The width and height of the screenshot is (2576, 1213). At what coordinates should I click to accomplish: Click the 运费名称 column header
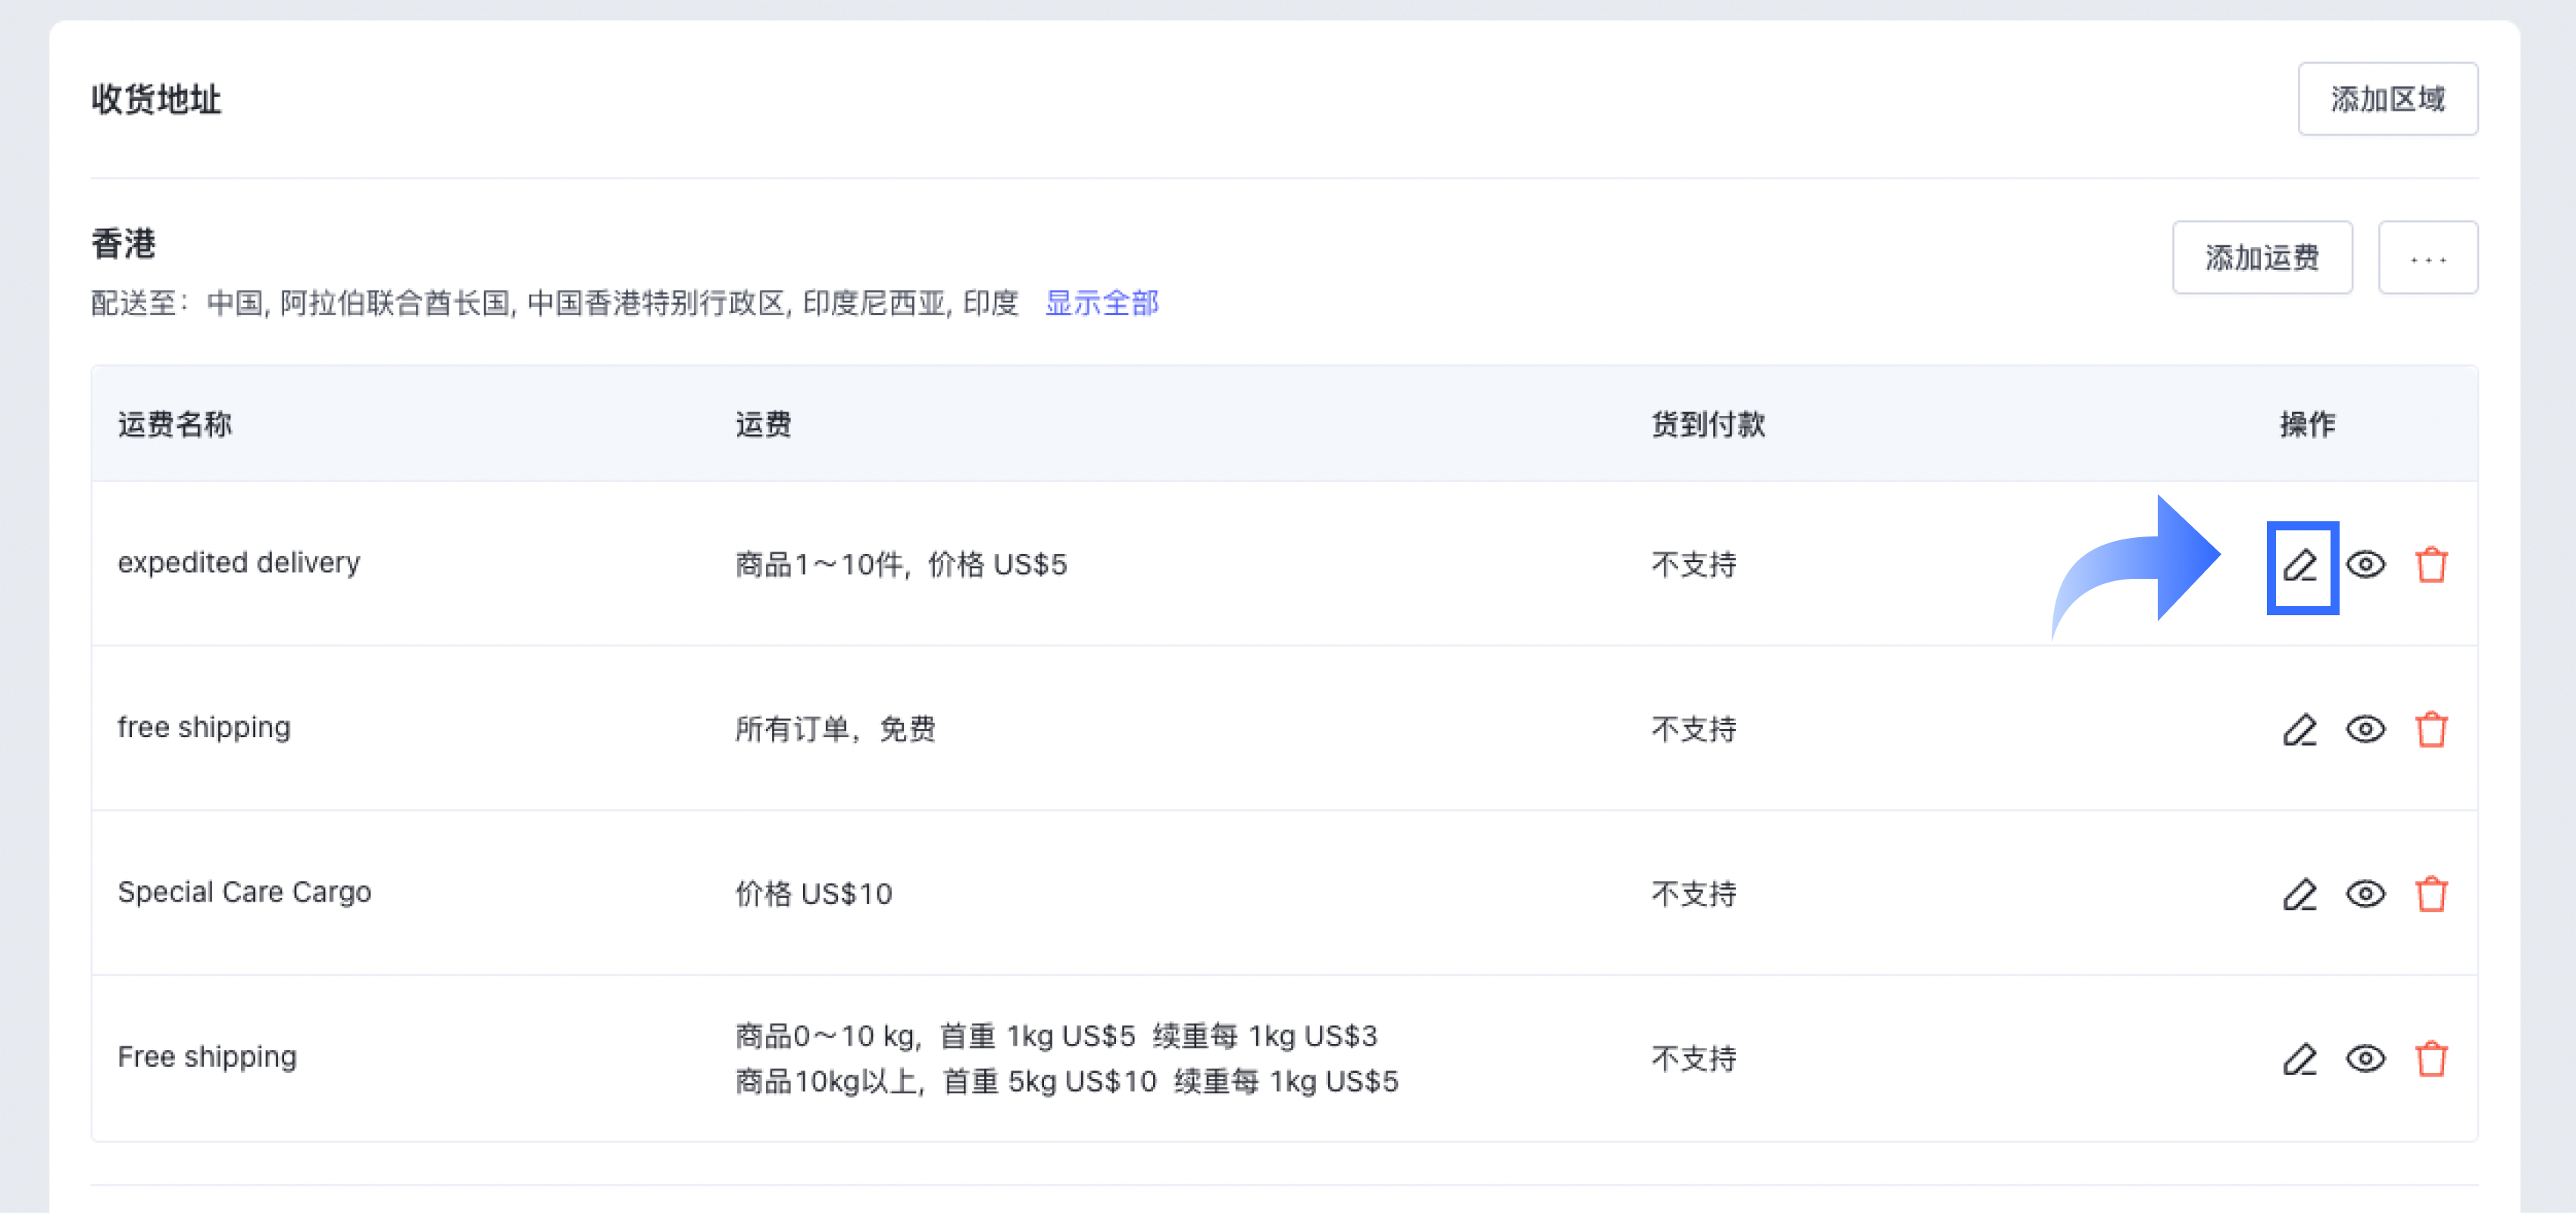(175, 425)
